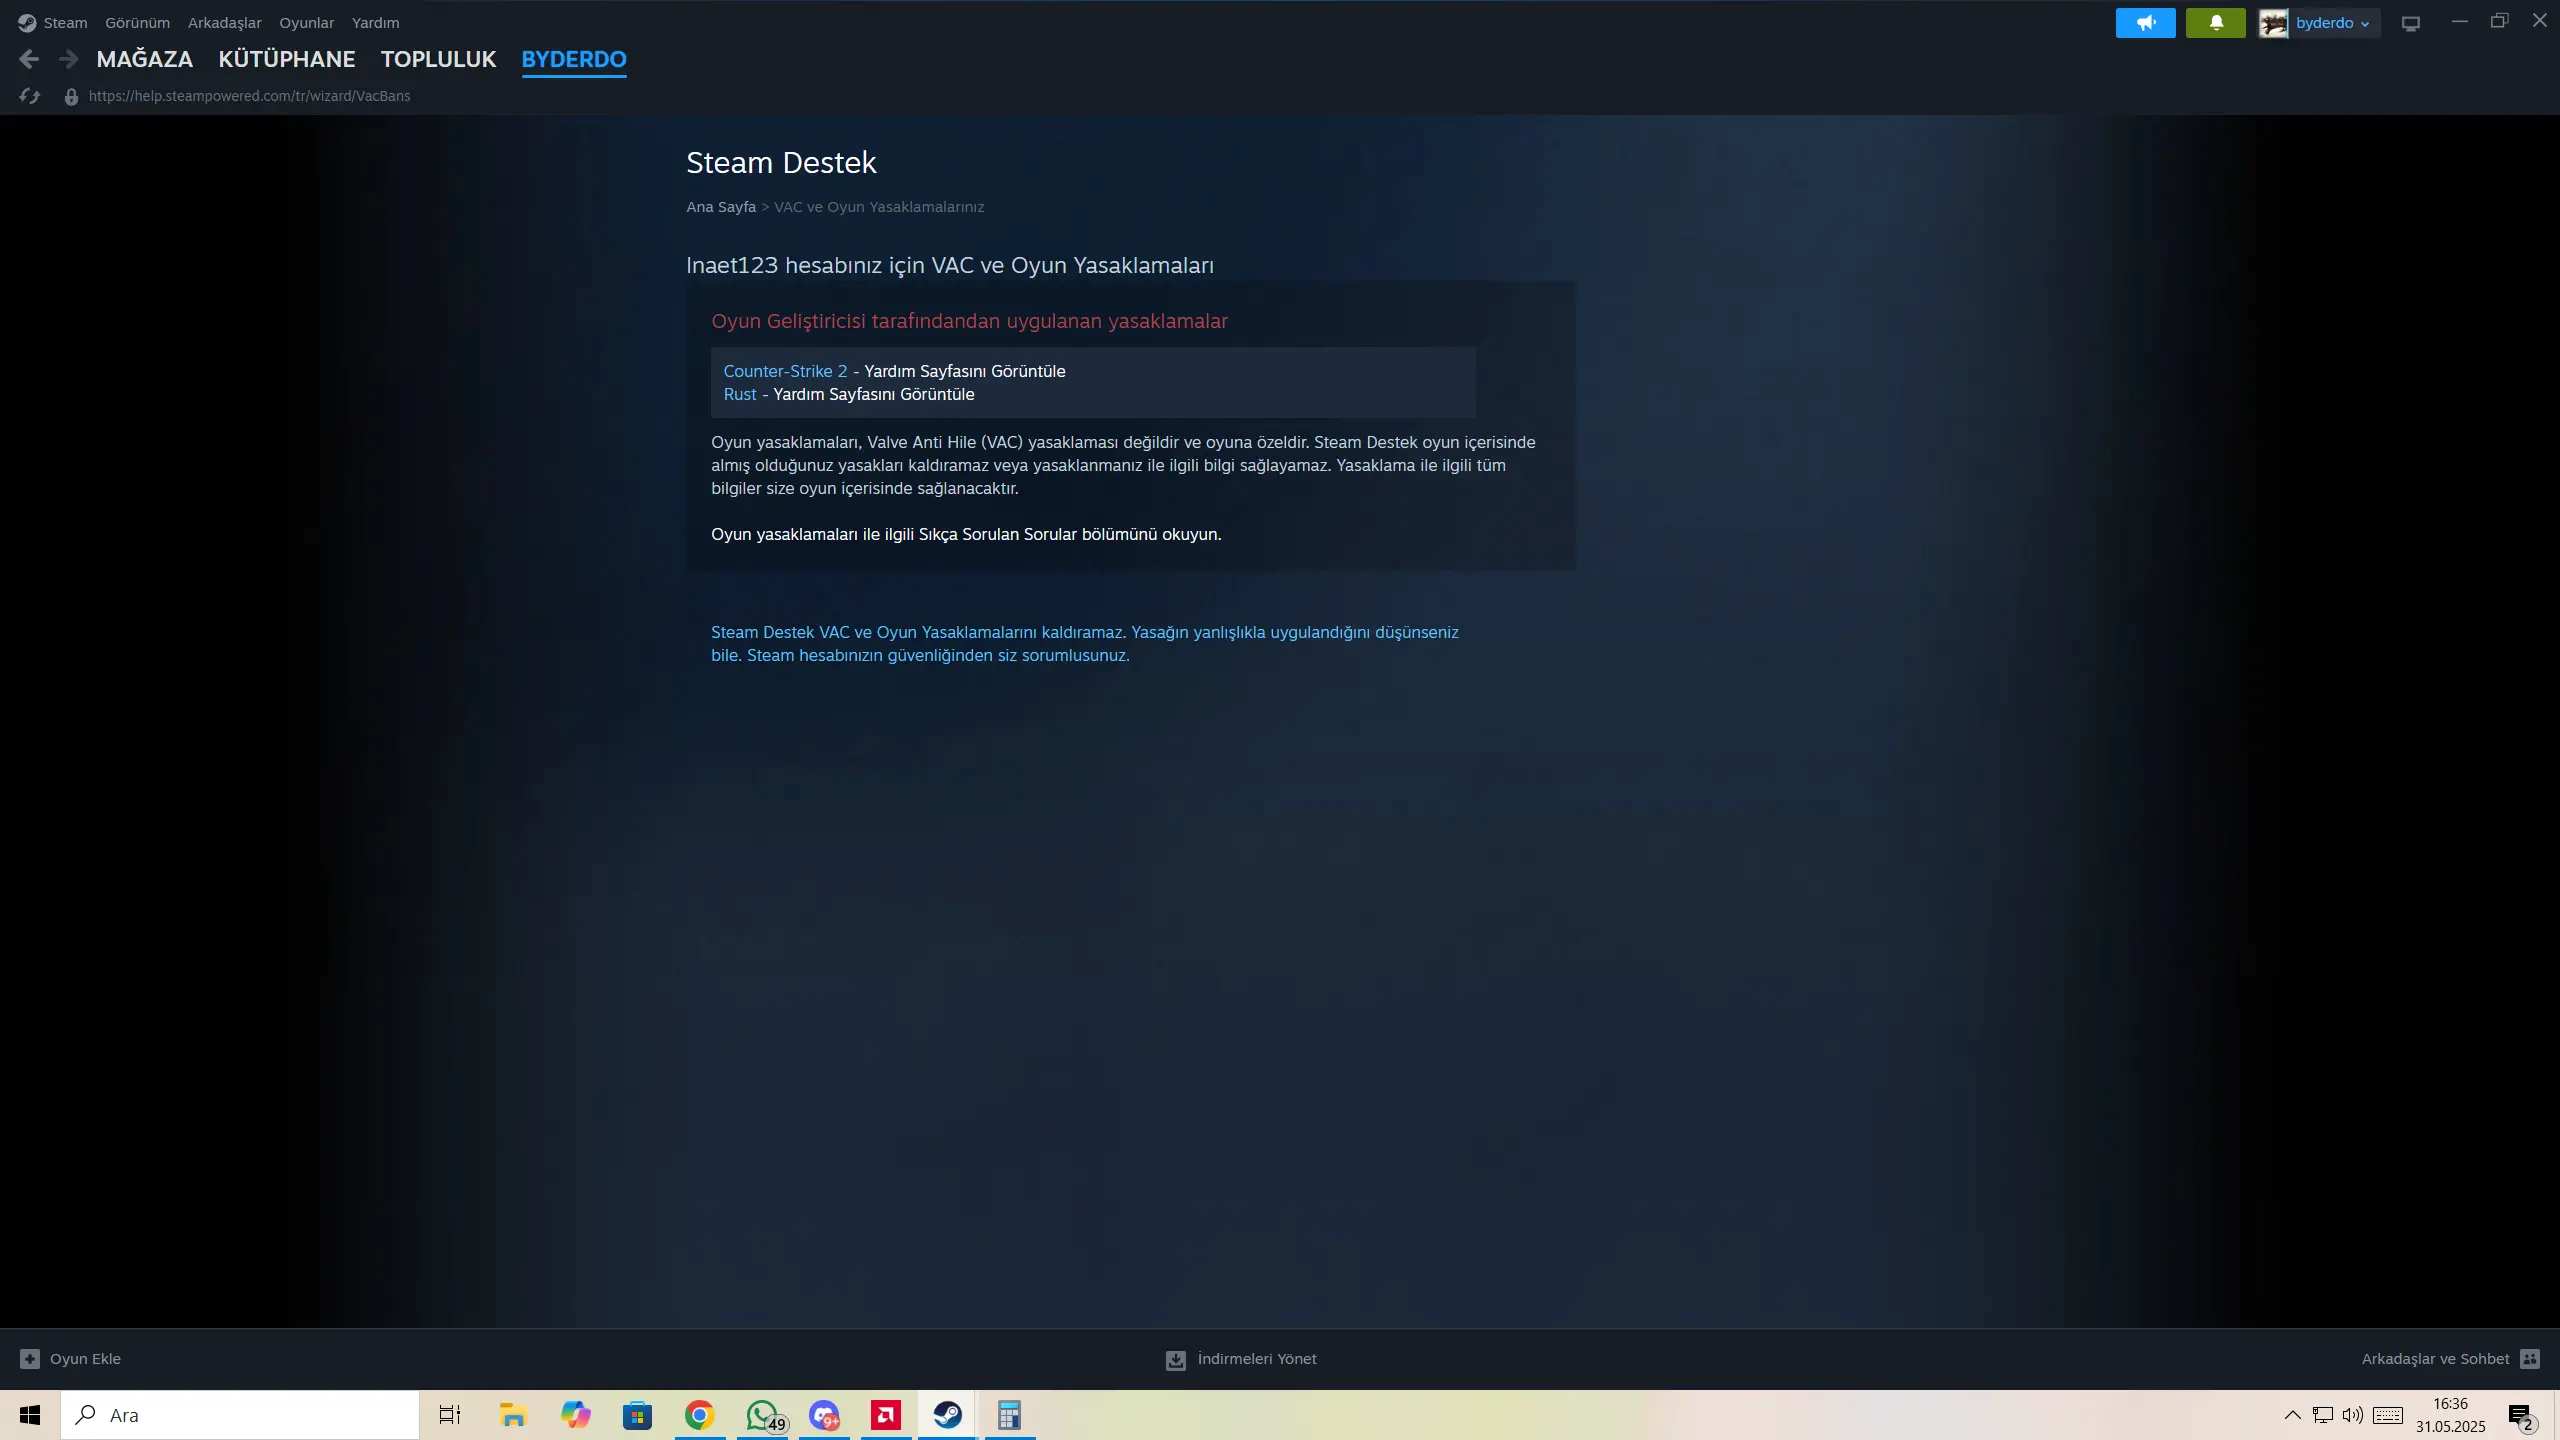Image resolution: width=2560 pixels, height=1440 pixels.
Task: Open WhatsApp from the taskbar
Action: 763,1415
